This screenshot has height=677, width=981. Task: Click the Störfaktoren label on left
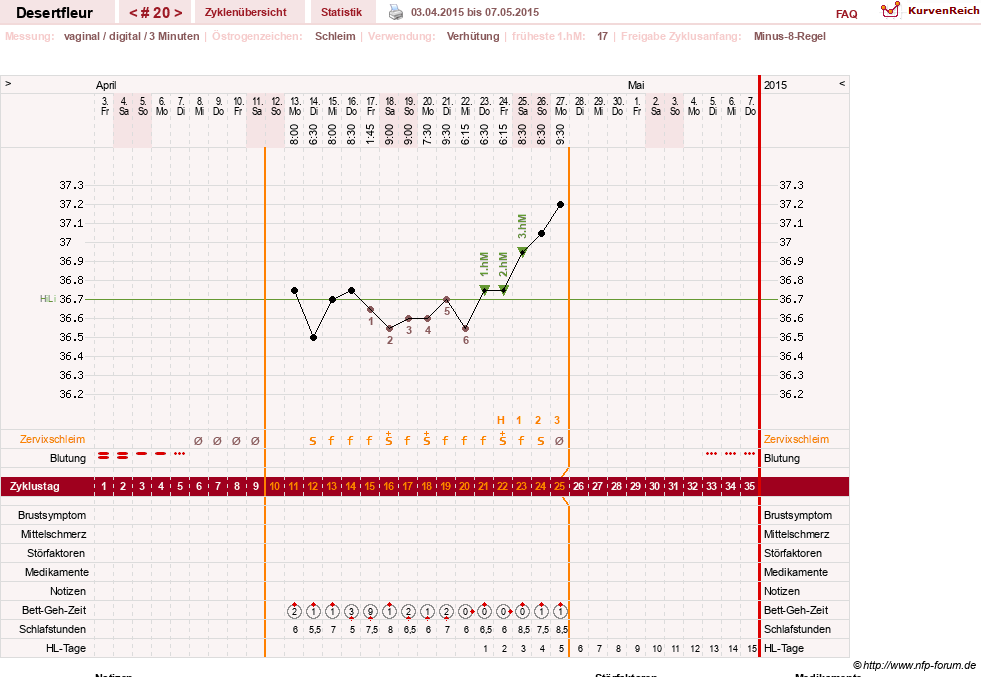(x=56, y=553)
